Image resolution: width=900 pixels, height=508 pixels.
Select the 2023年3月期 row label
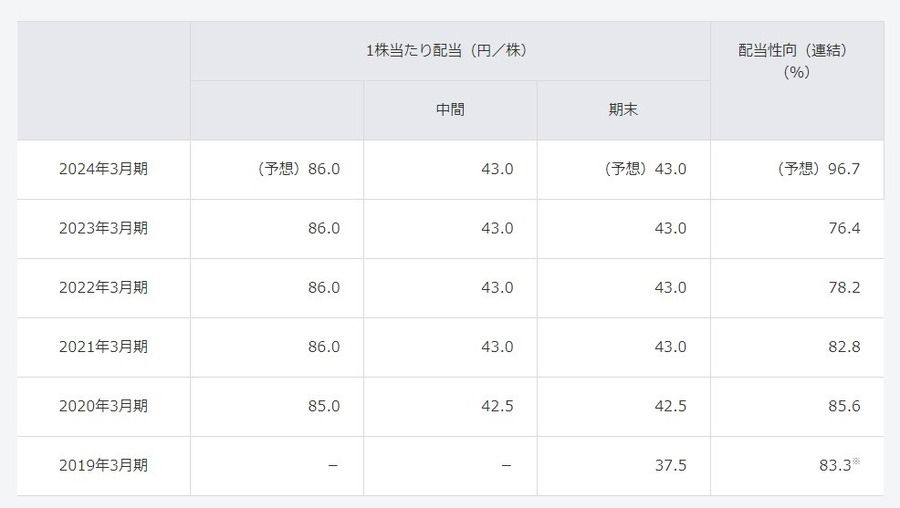pos(104,228)
